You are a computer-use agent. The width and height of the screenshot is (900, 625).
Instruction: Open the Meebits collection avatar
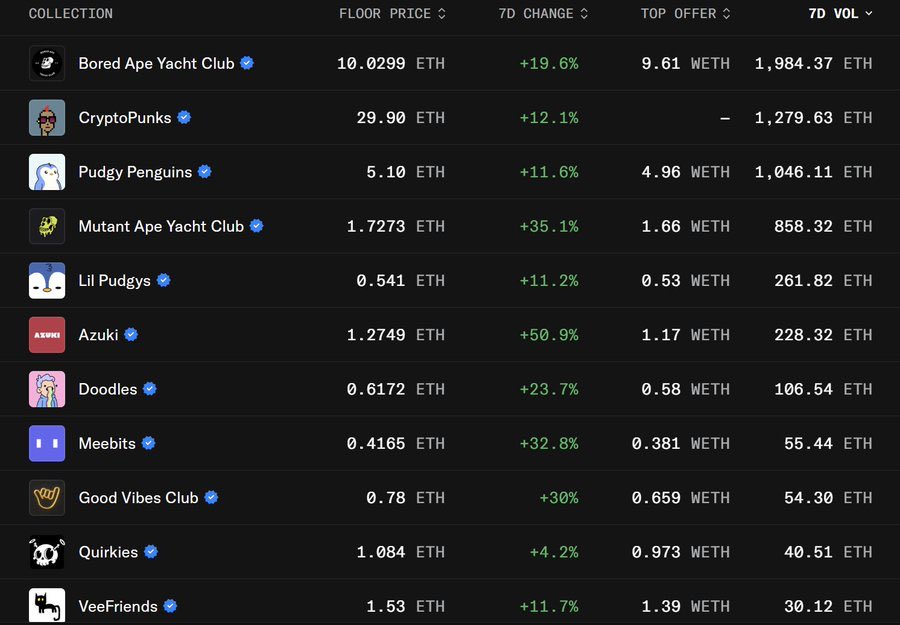[47, 444]
